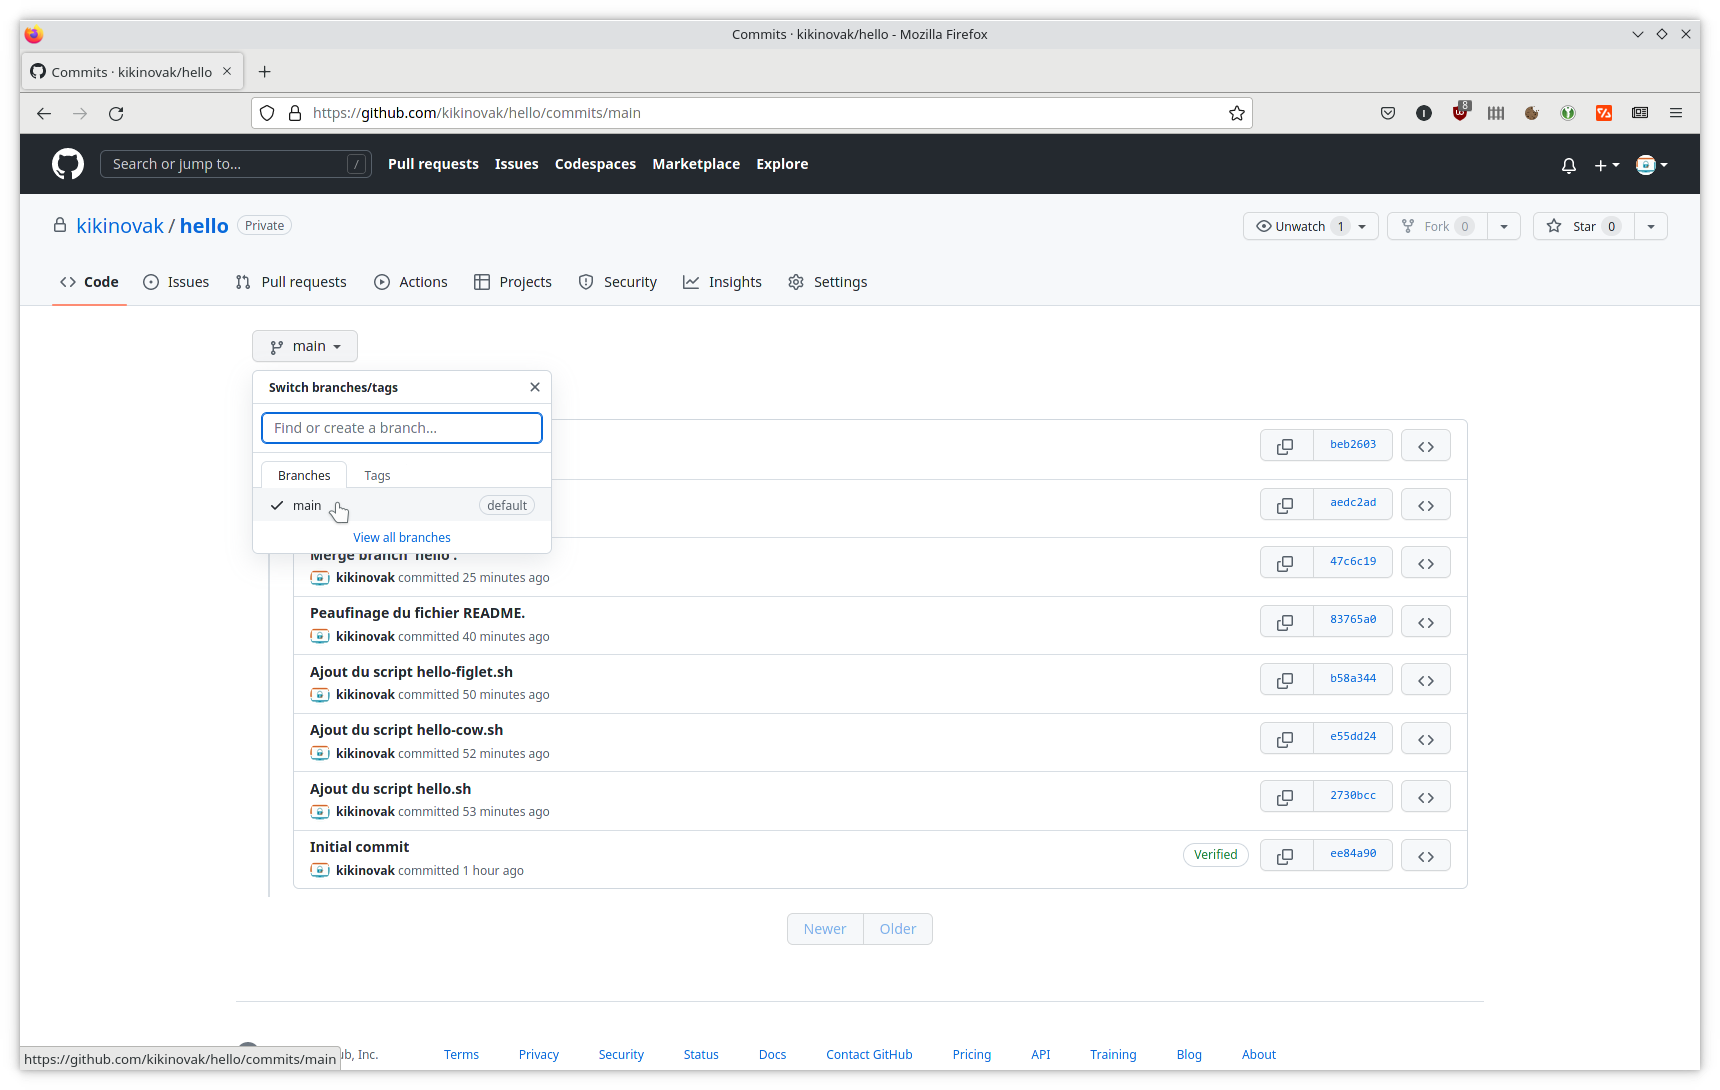Star the hello repository
Viewport: 1720px width, 1090px height.
point(1584,226)
